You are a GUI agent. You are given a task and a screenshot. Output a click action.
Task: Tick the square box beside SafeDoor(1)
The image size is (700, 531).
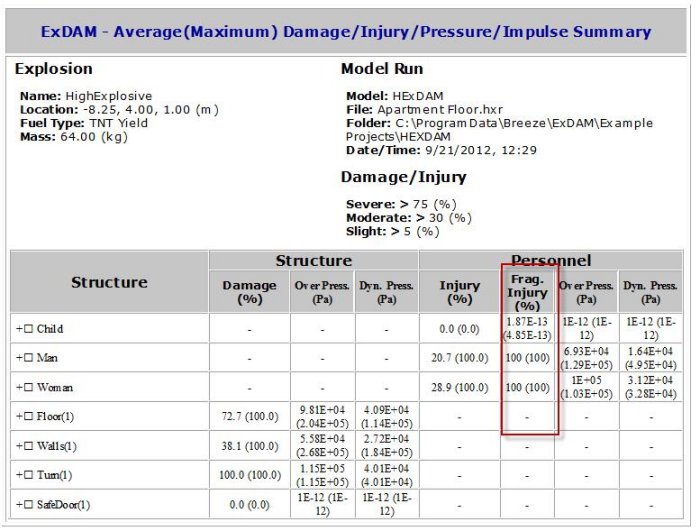28,505
